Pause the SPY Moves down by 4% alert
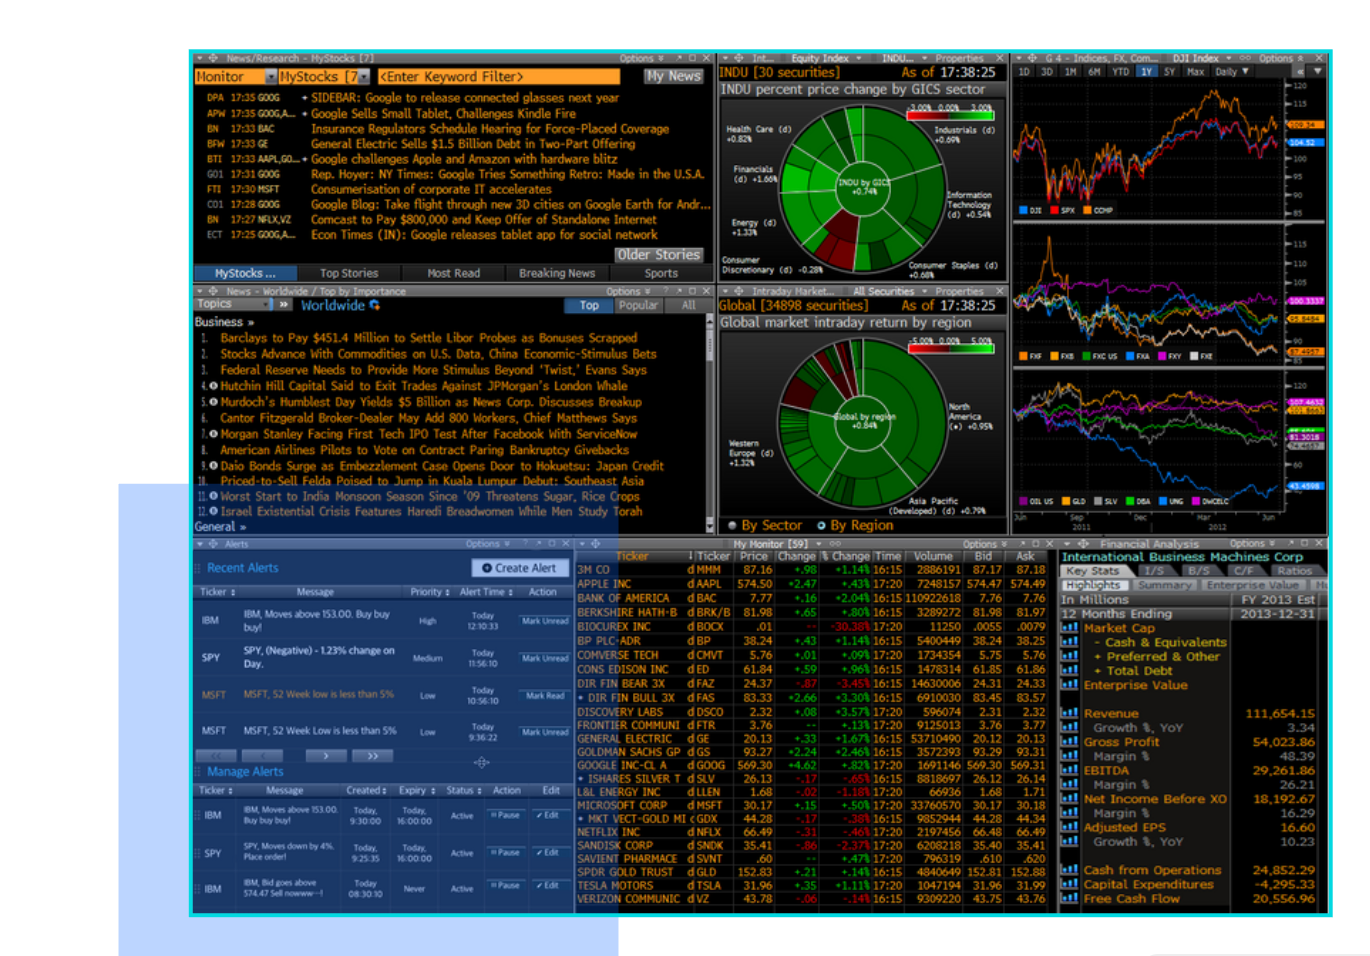Screen dimensions: 1370x956 (x=505, y=852)
